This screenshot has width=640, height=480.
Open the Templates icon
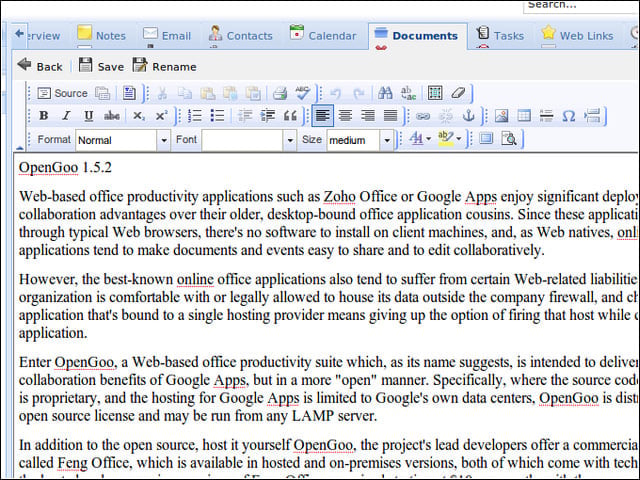[129, 93]
